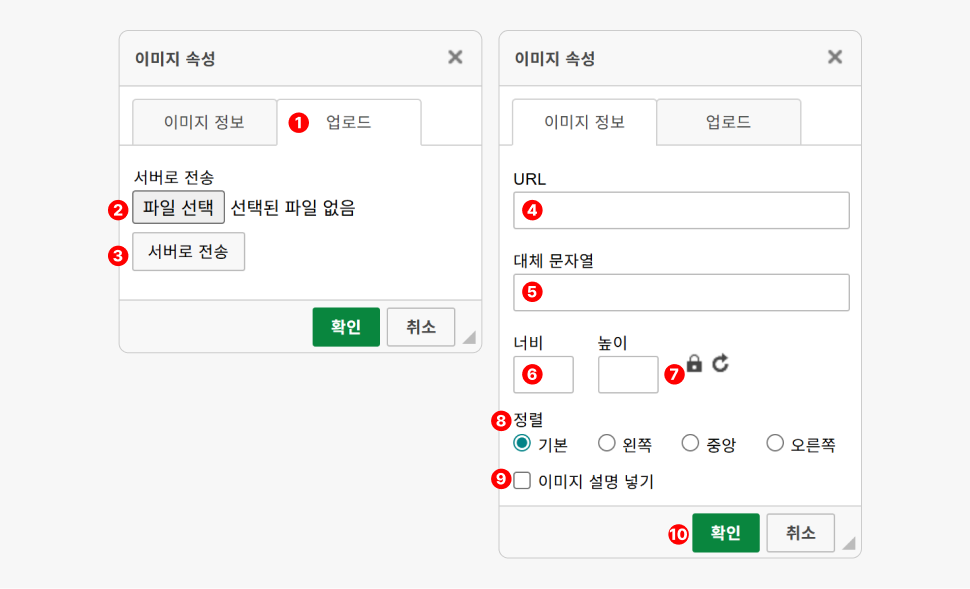The height and width of the screenshot is (589, 970).
Task: Click the 높이 height input box
Action: point(628,375)
